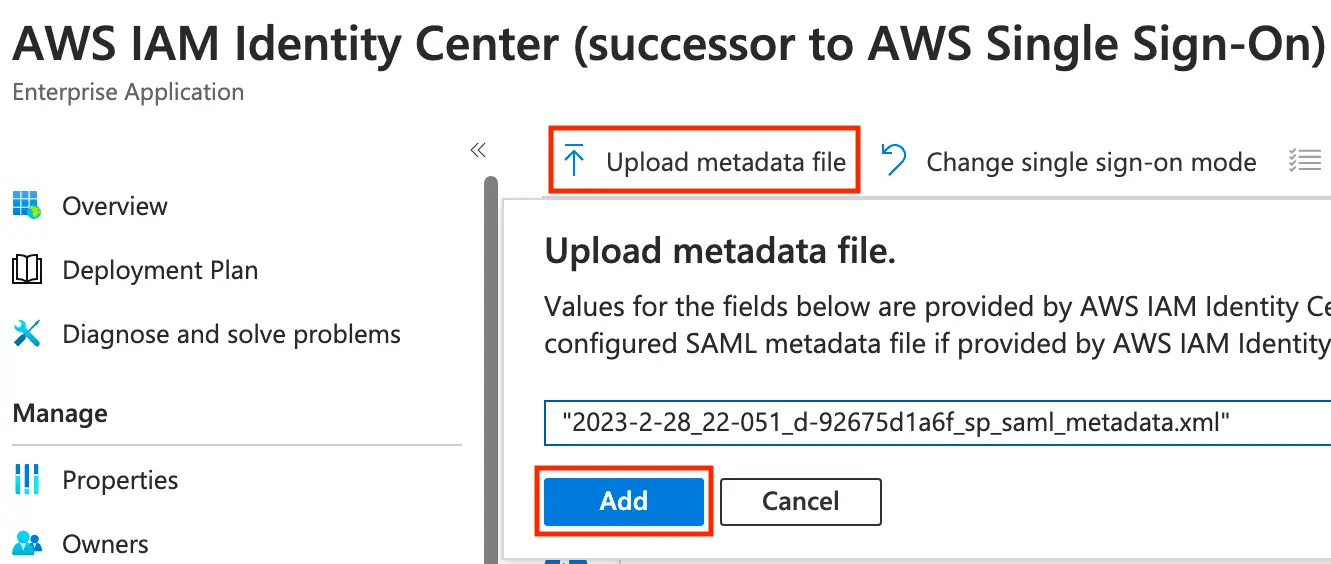Click the Deployment Plan book icon

[x=26, y=270]
